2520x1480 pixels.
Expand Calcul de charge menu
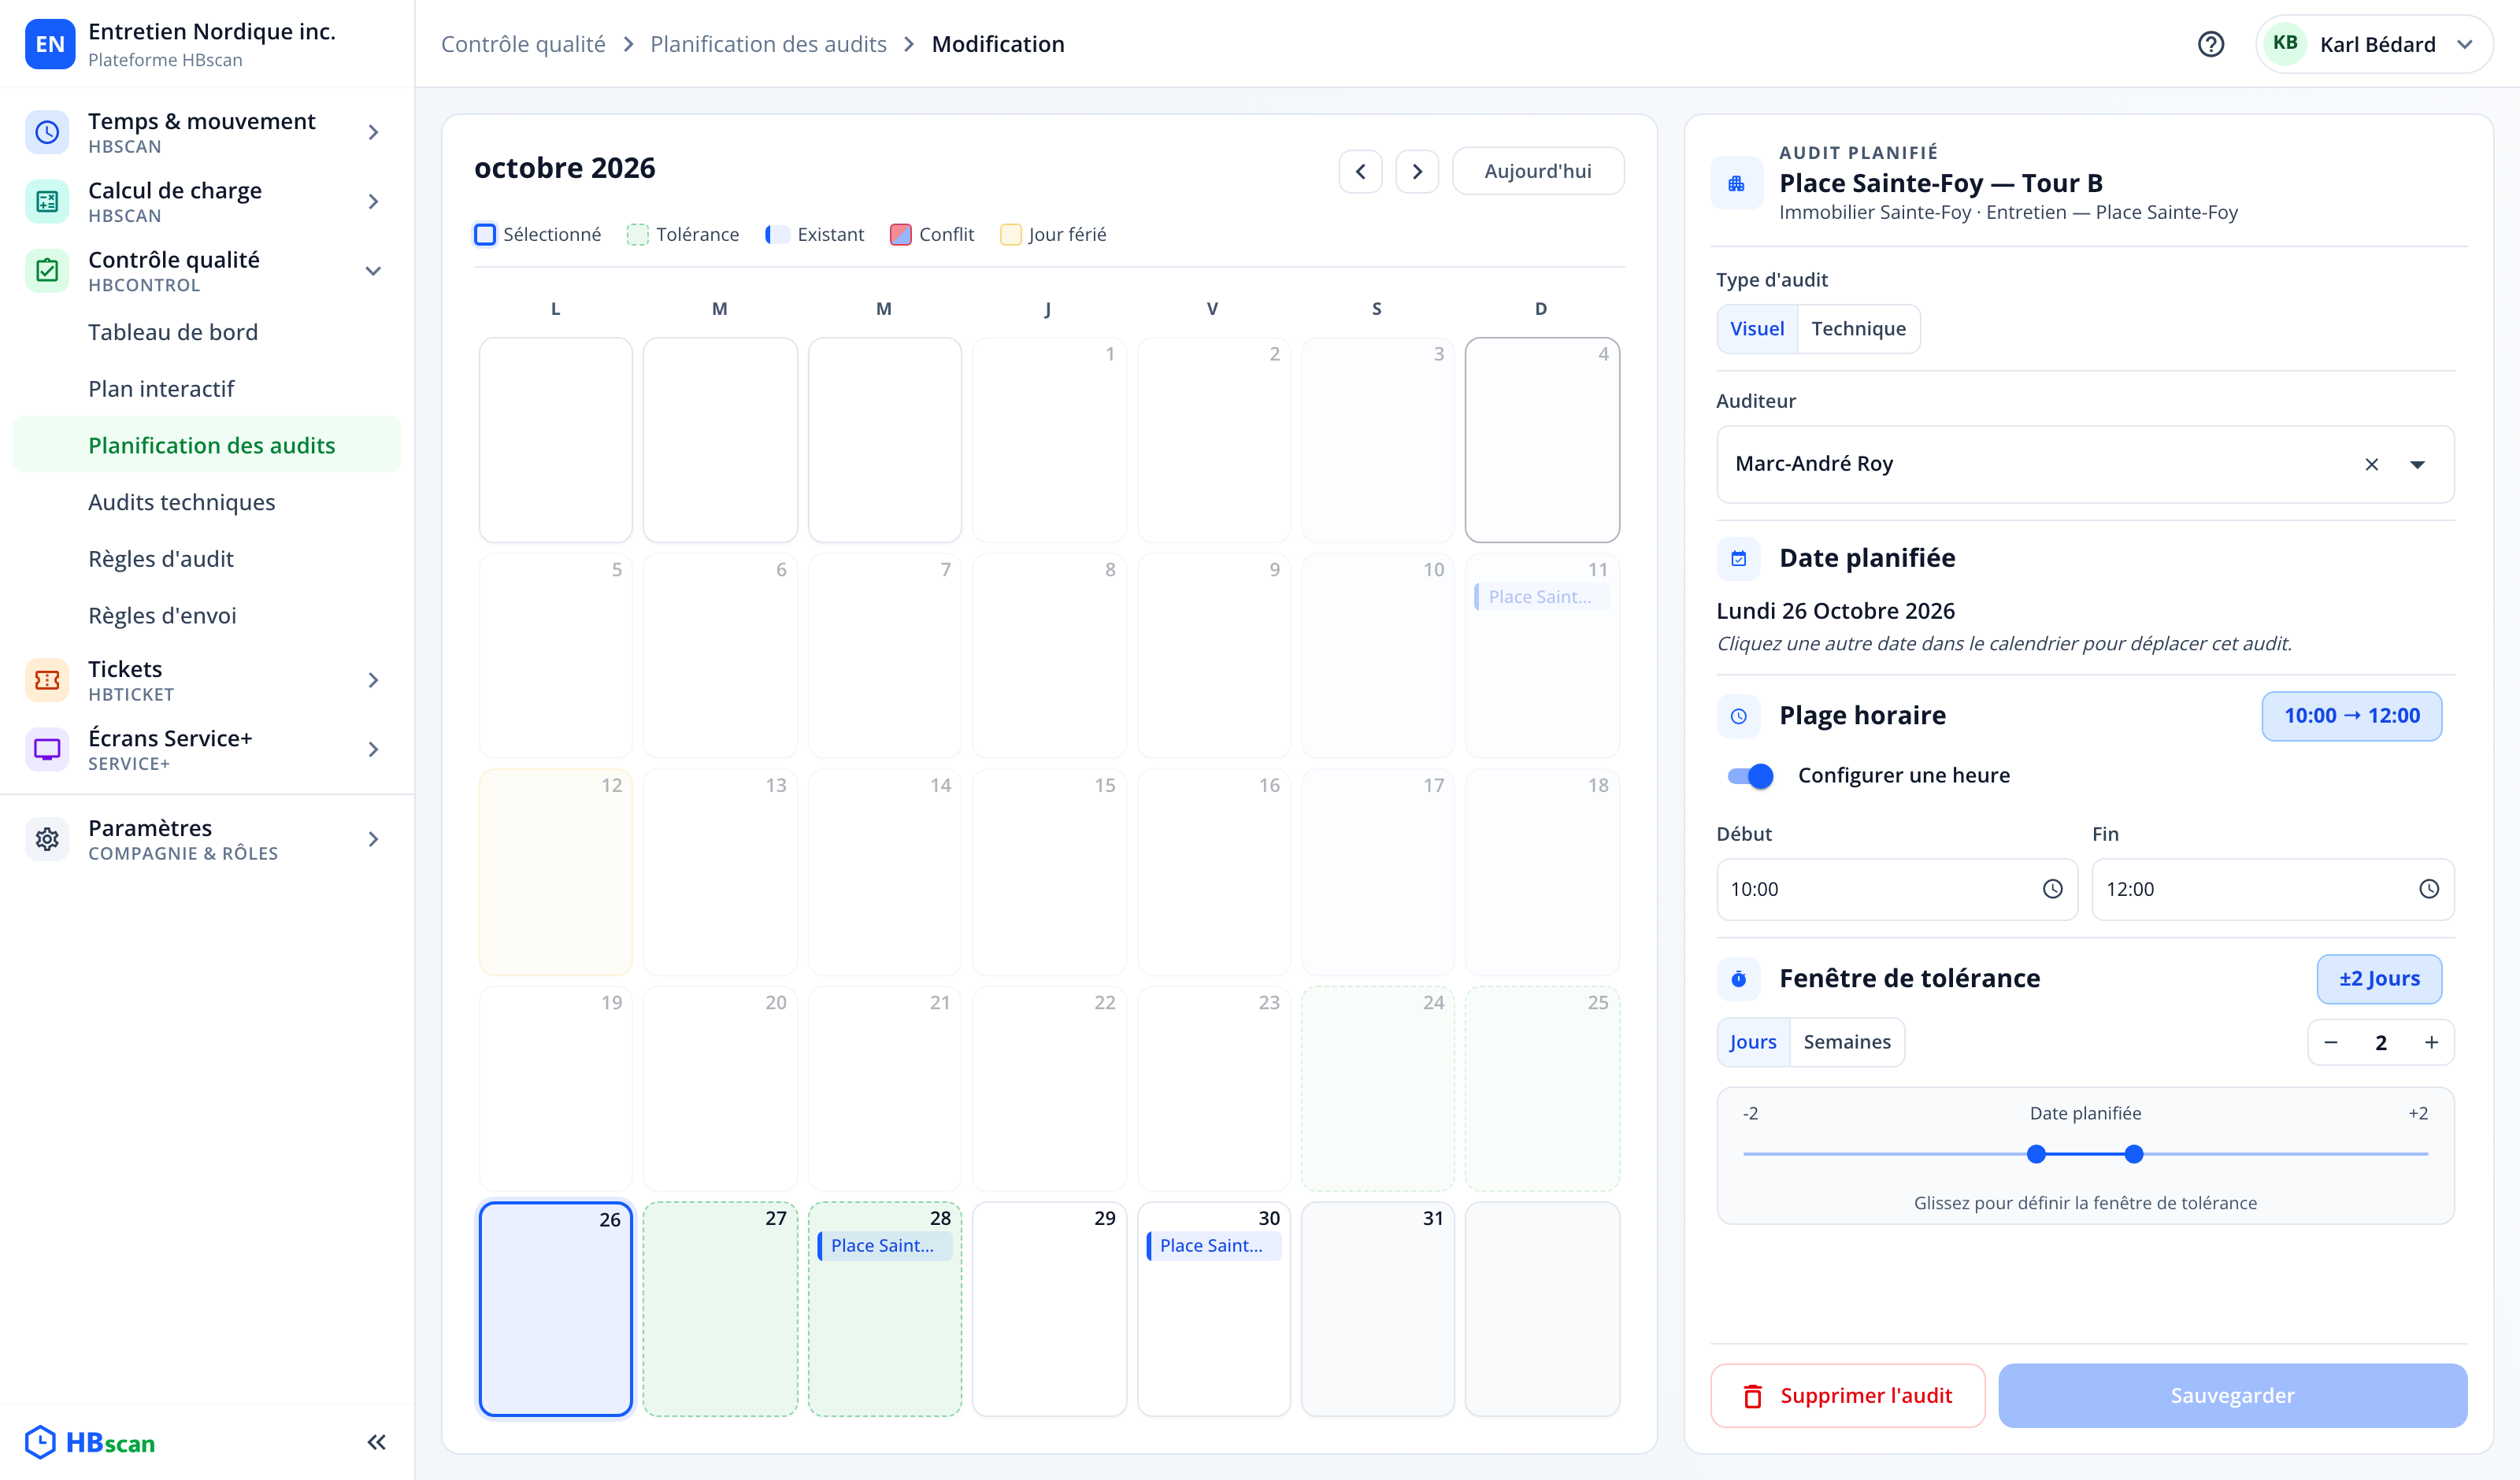tap(373, 201)
